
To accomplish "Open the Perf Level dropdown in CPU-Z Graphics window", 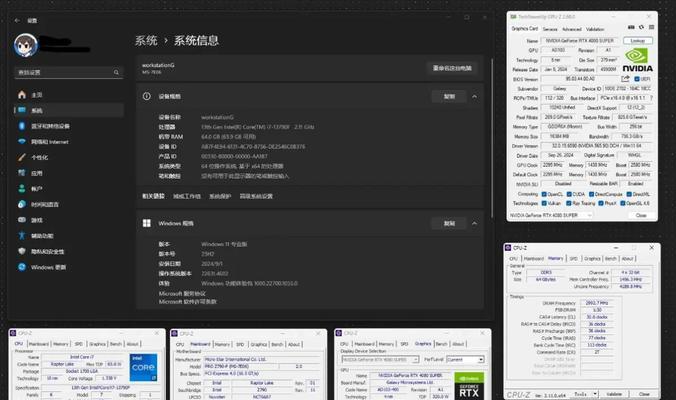I will [465, 359].
